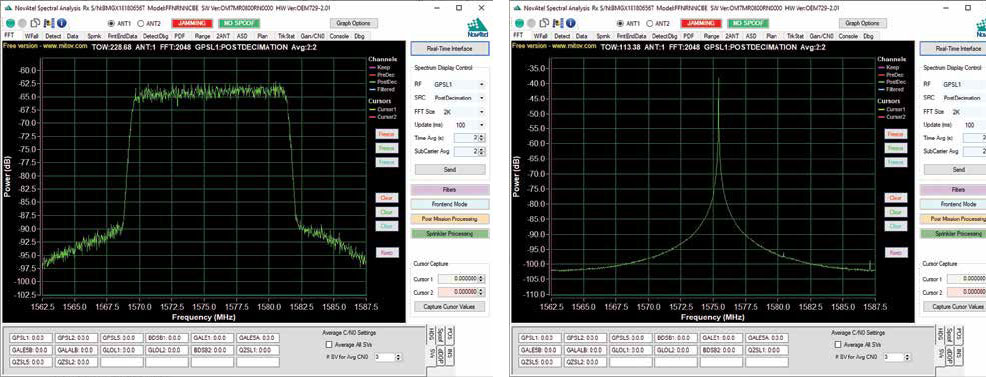Open blue info icon in right window

[571, 23]
